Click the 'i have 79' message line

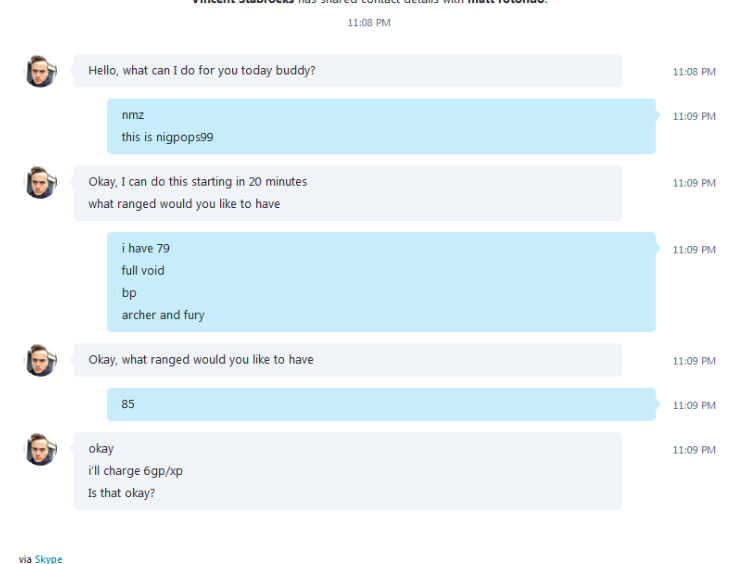[x=145, y=248]
